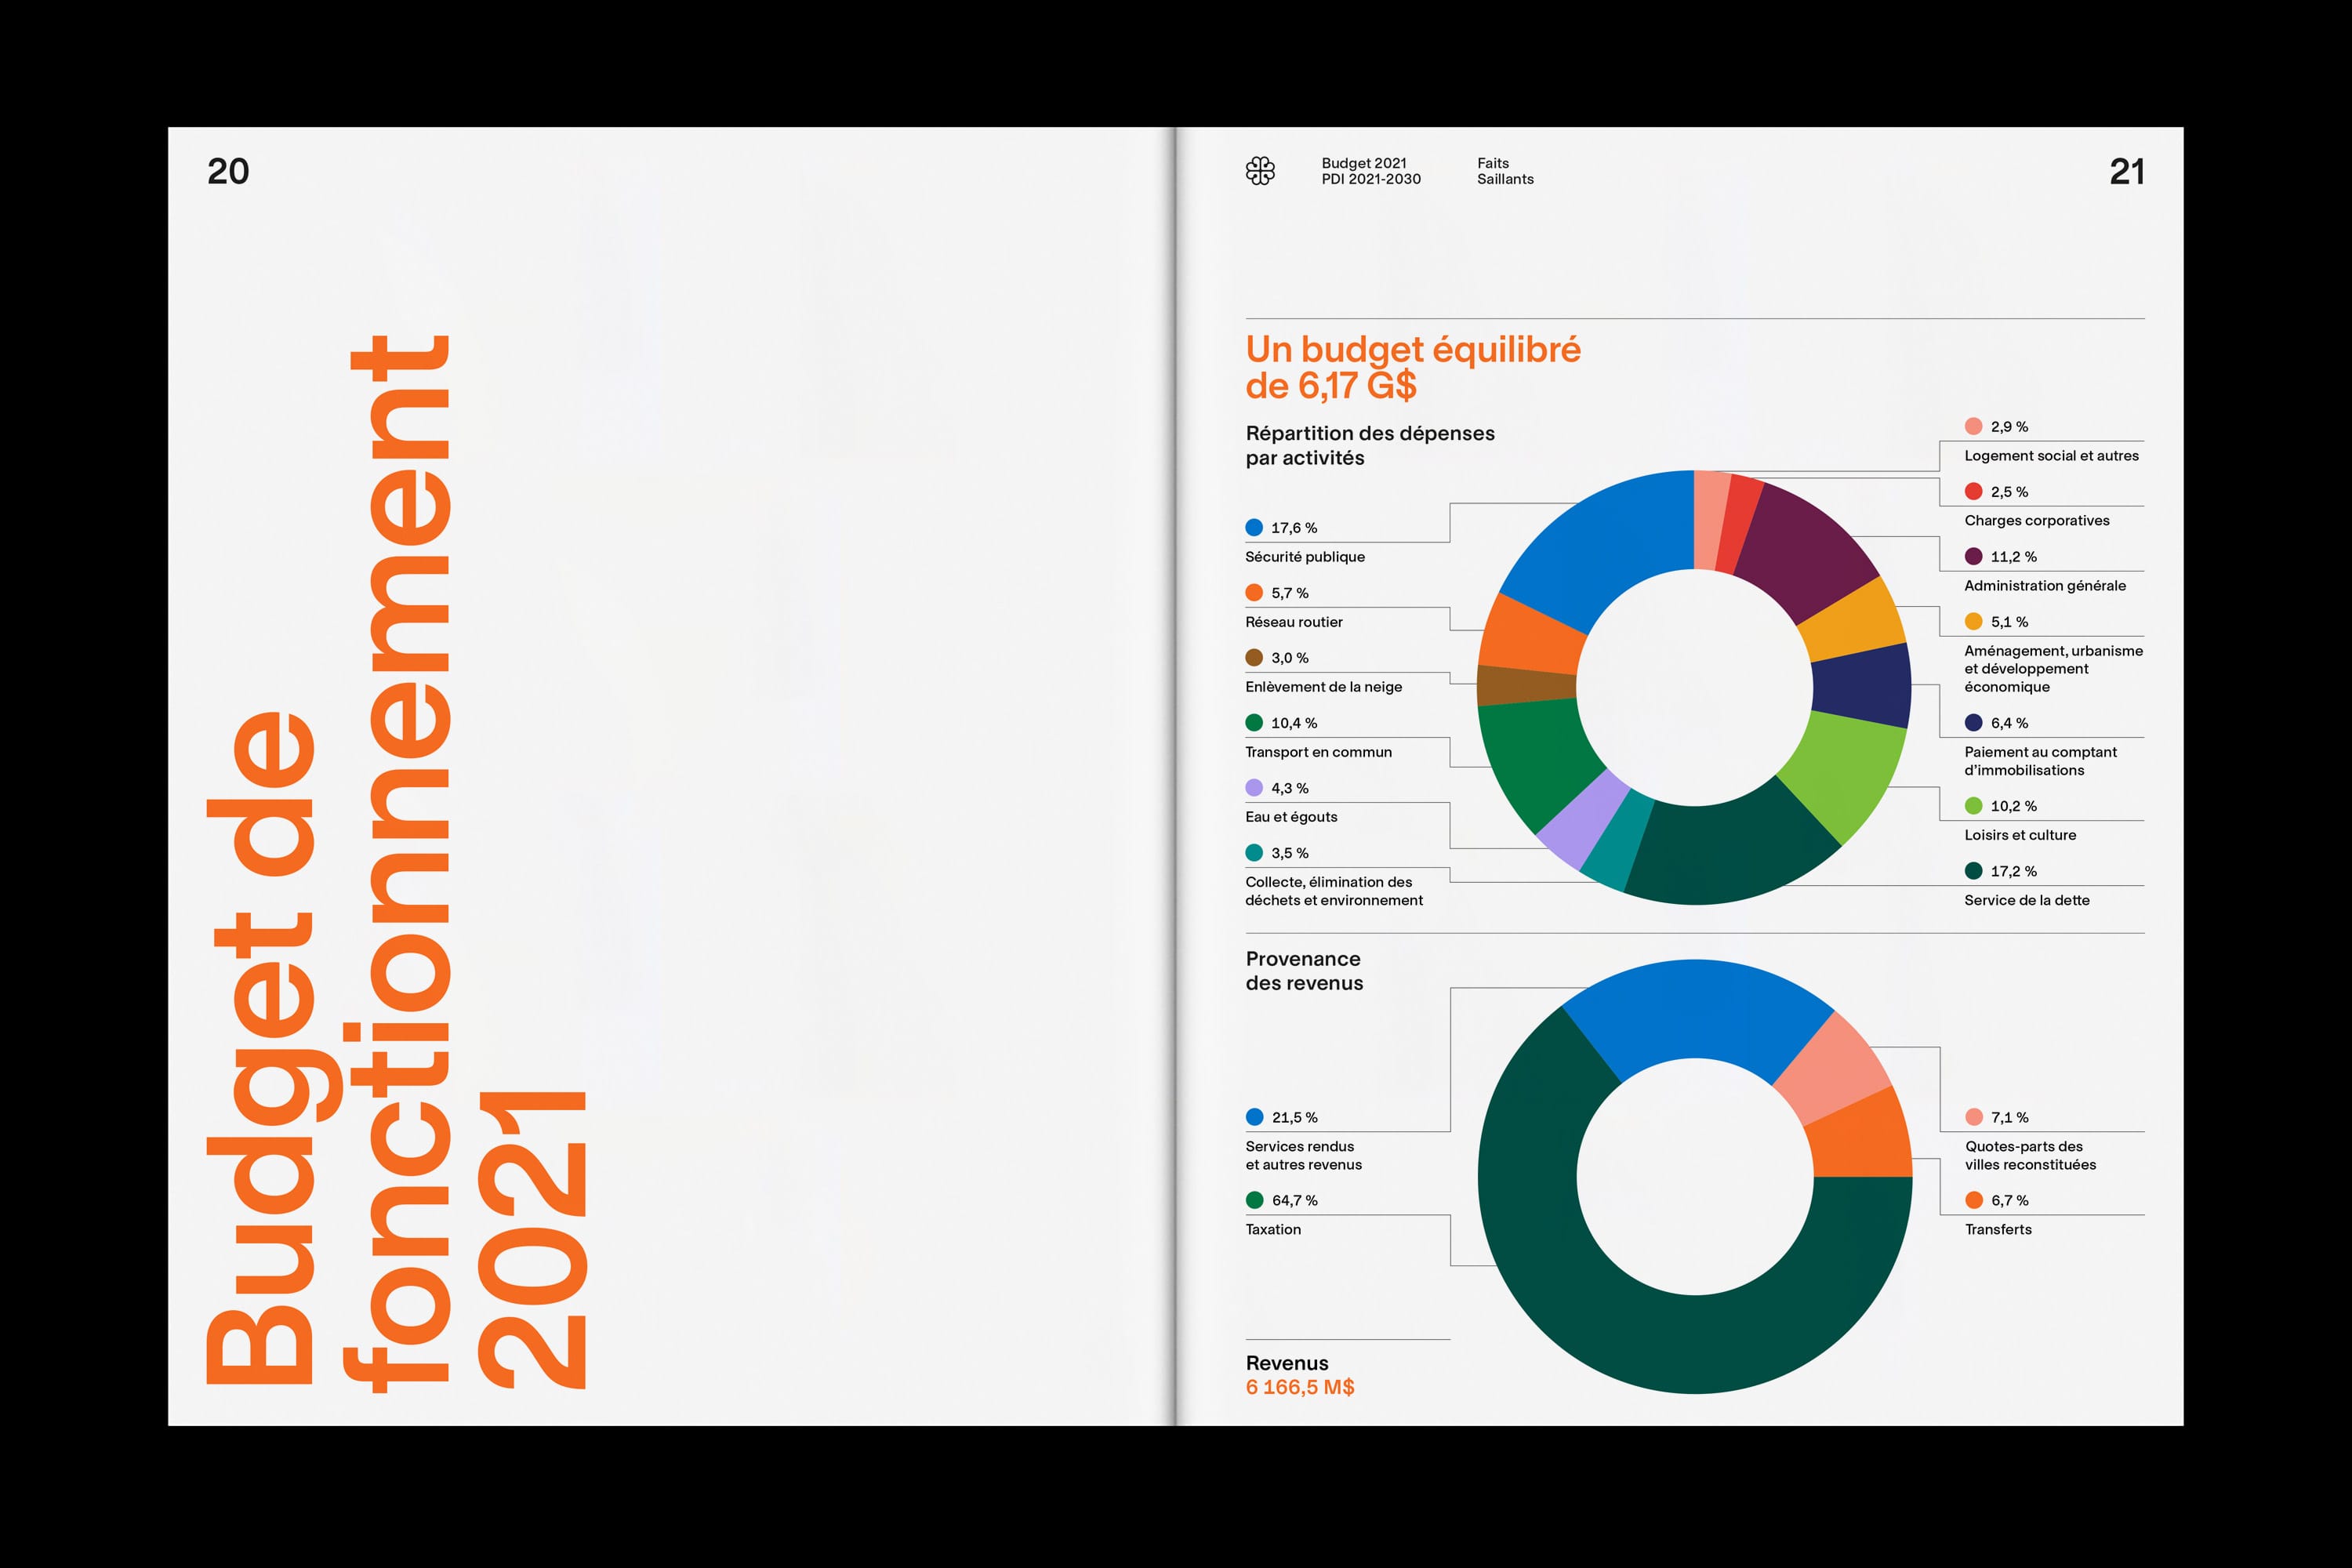Select 'Services rendus et autres revenus' label

[x=1303, y=1155]
